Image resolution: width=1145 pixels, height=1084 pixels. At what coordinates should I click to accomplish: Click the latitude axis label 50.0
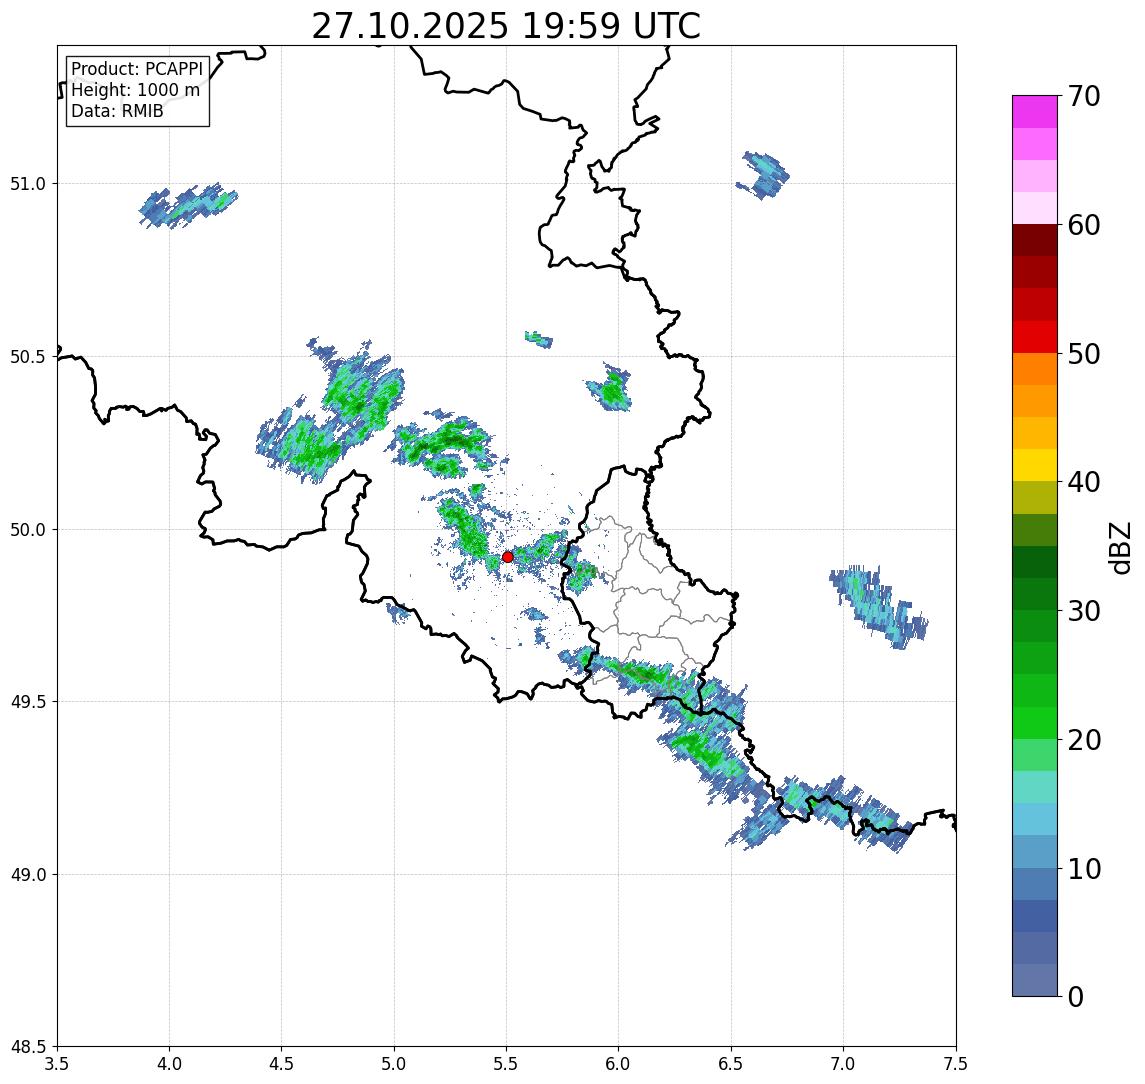click(27, 529)
